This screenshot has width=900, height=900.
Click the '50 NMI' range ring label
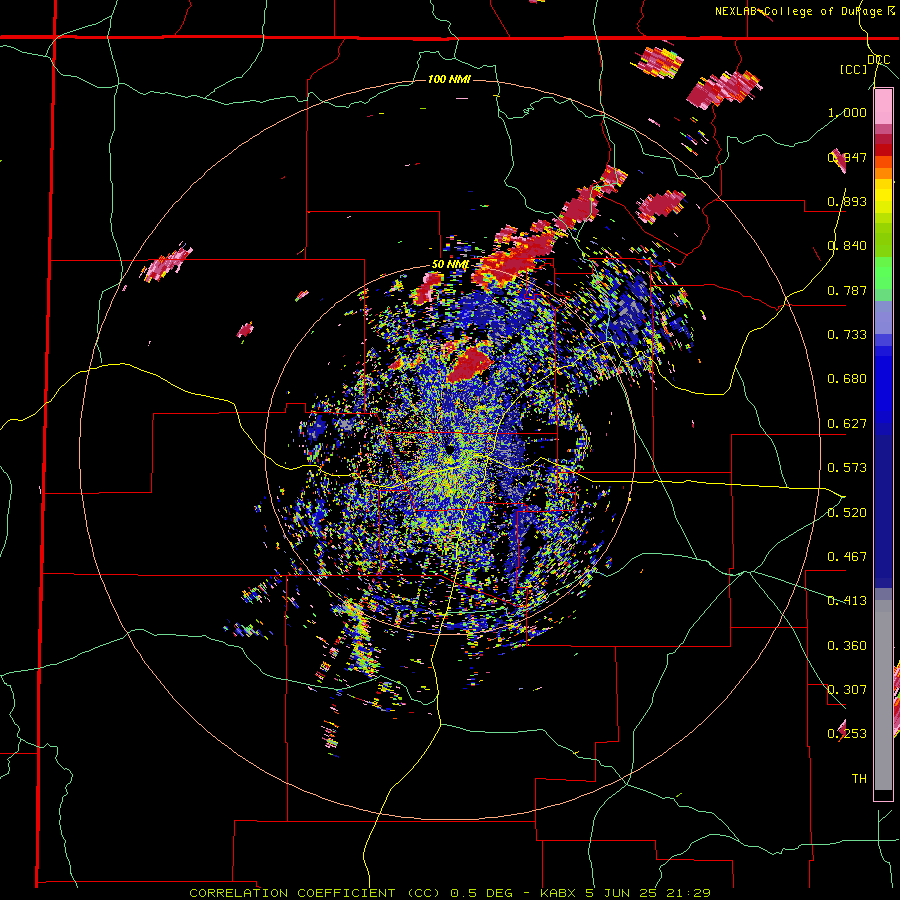pyautogui.click(x=451, y=265)
